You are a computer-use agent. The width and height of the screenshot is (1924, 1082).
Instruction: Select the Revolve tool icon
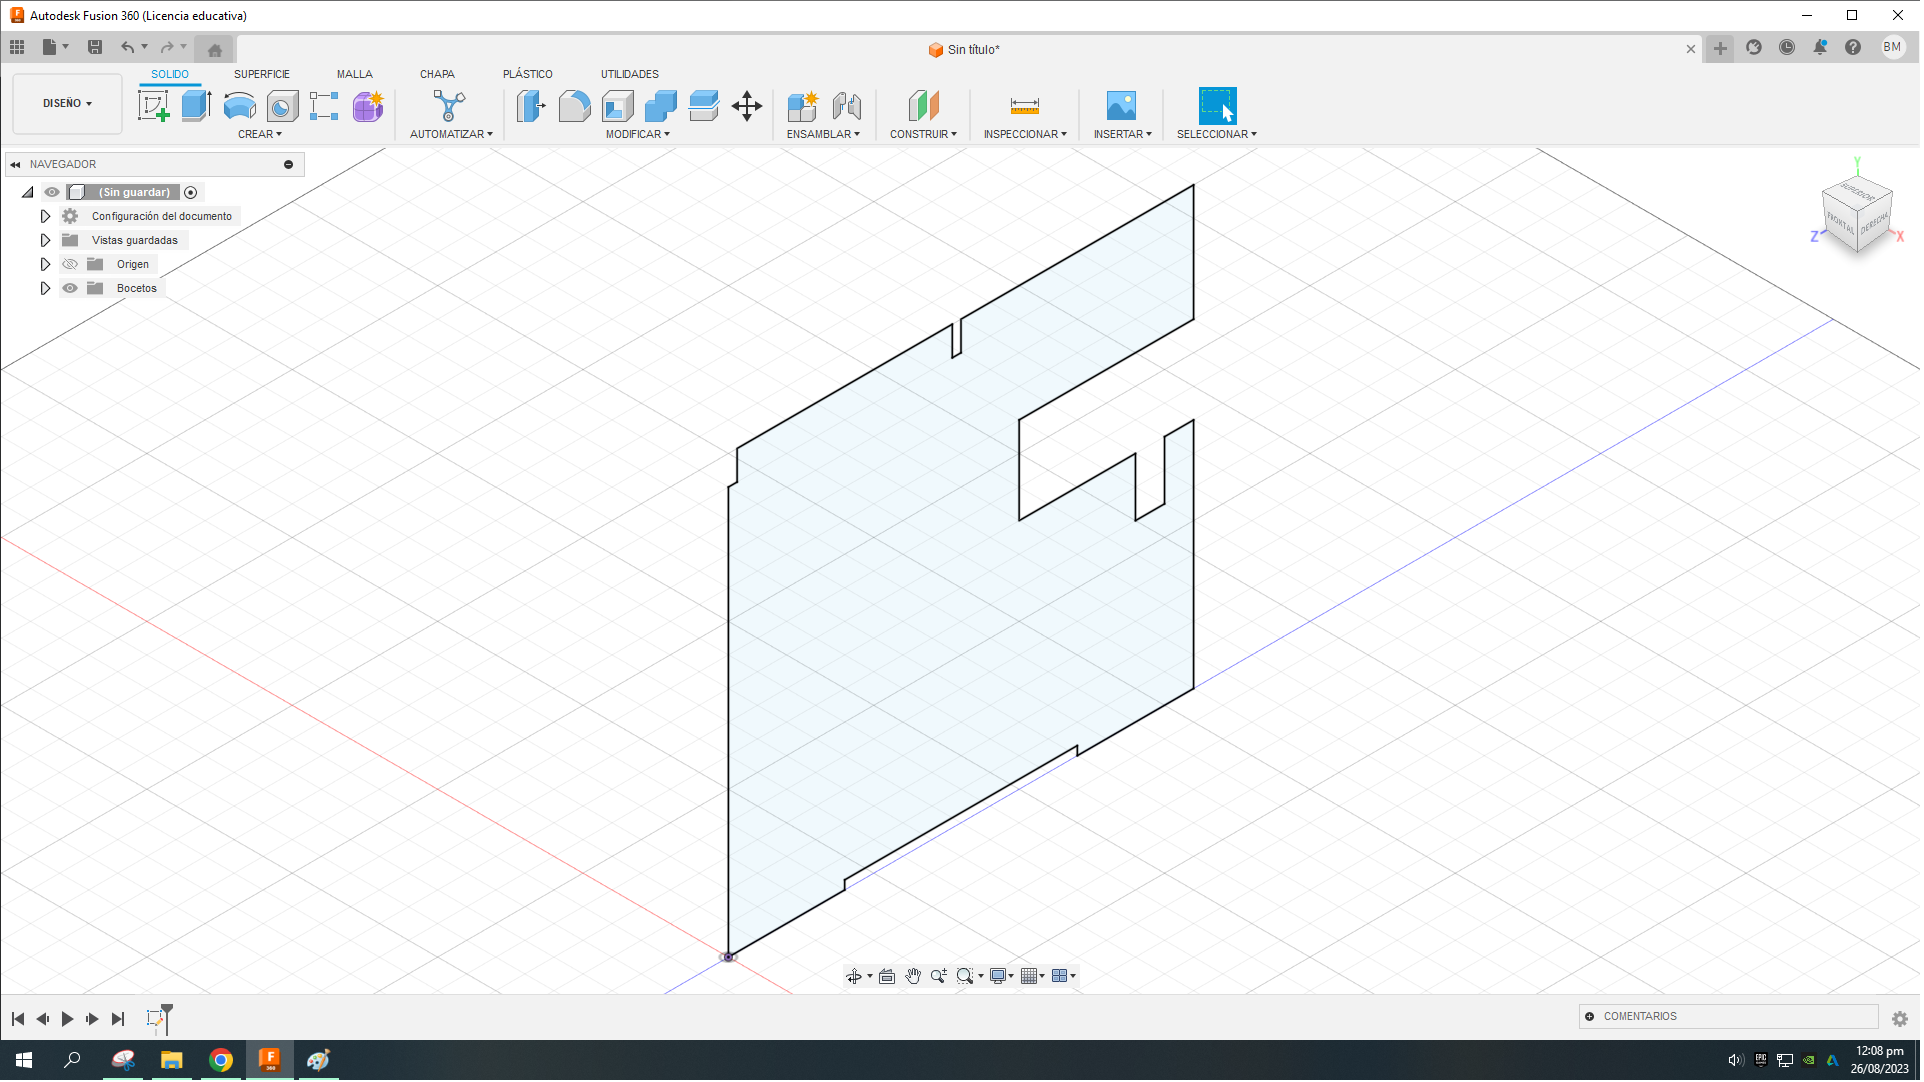(x=239, y=105)
